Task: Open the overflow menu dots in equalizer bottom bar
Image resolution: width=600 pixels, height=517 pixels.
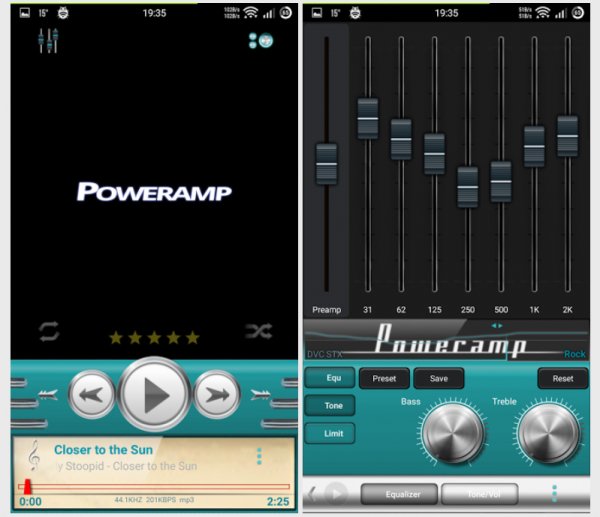Action: point(554,494)
